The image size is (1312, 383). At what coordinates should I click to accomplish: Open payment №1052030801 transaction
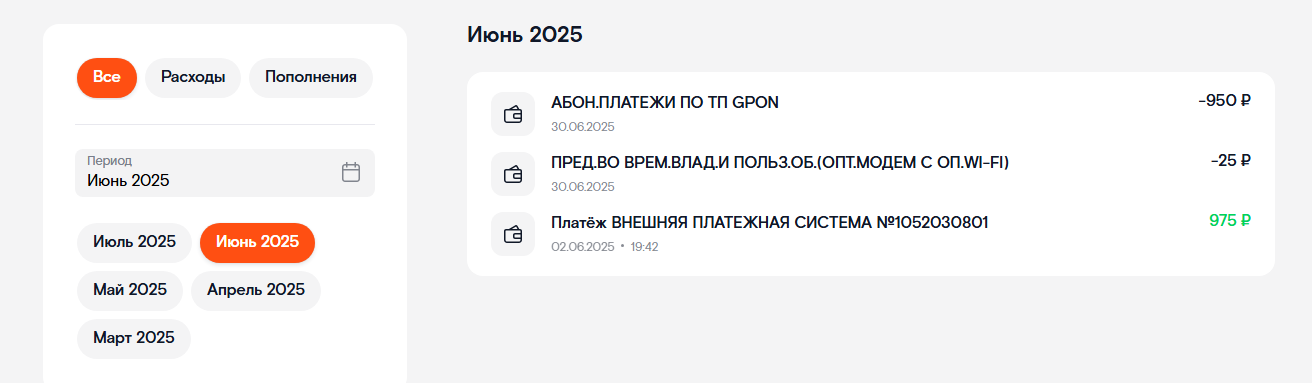[x=871, y=233]
